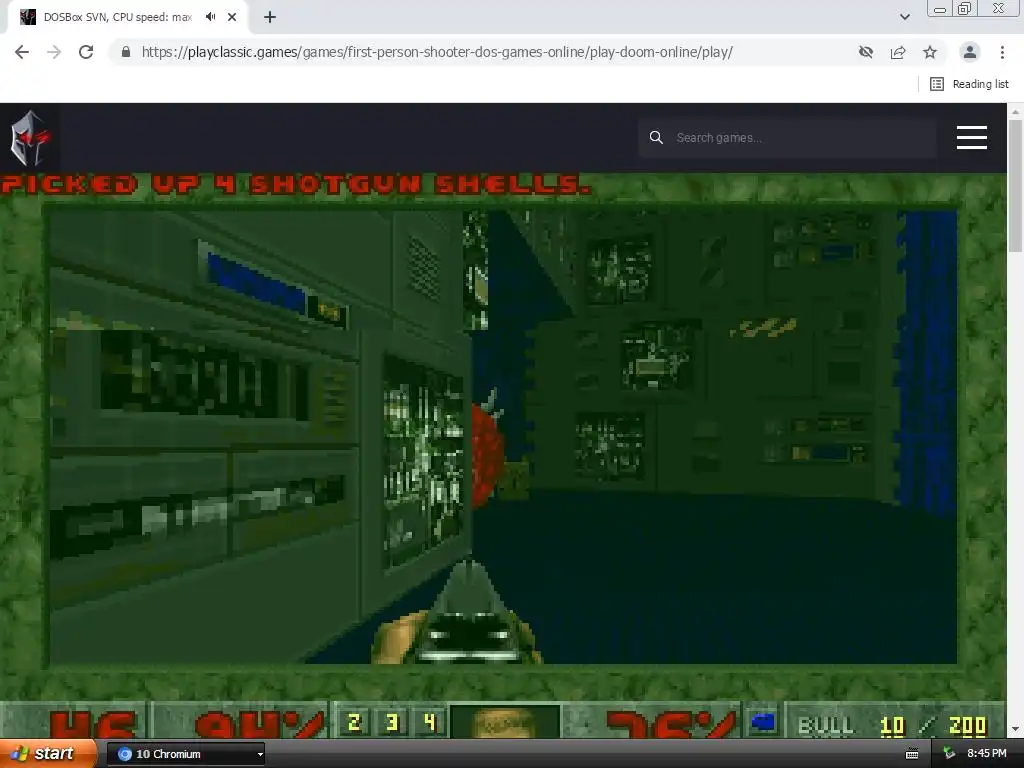Click weapon slot 2 in Doom HUD
The width and height of the screenshot is (1024, 768).
[354, 722]
